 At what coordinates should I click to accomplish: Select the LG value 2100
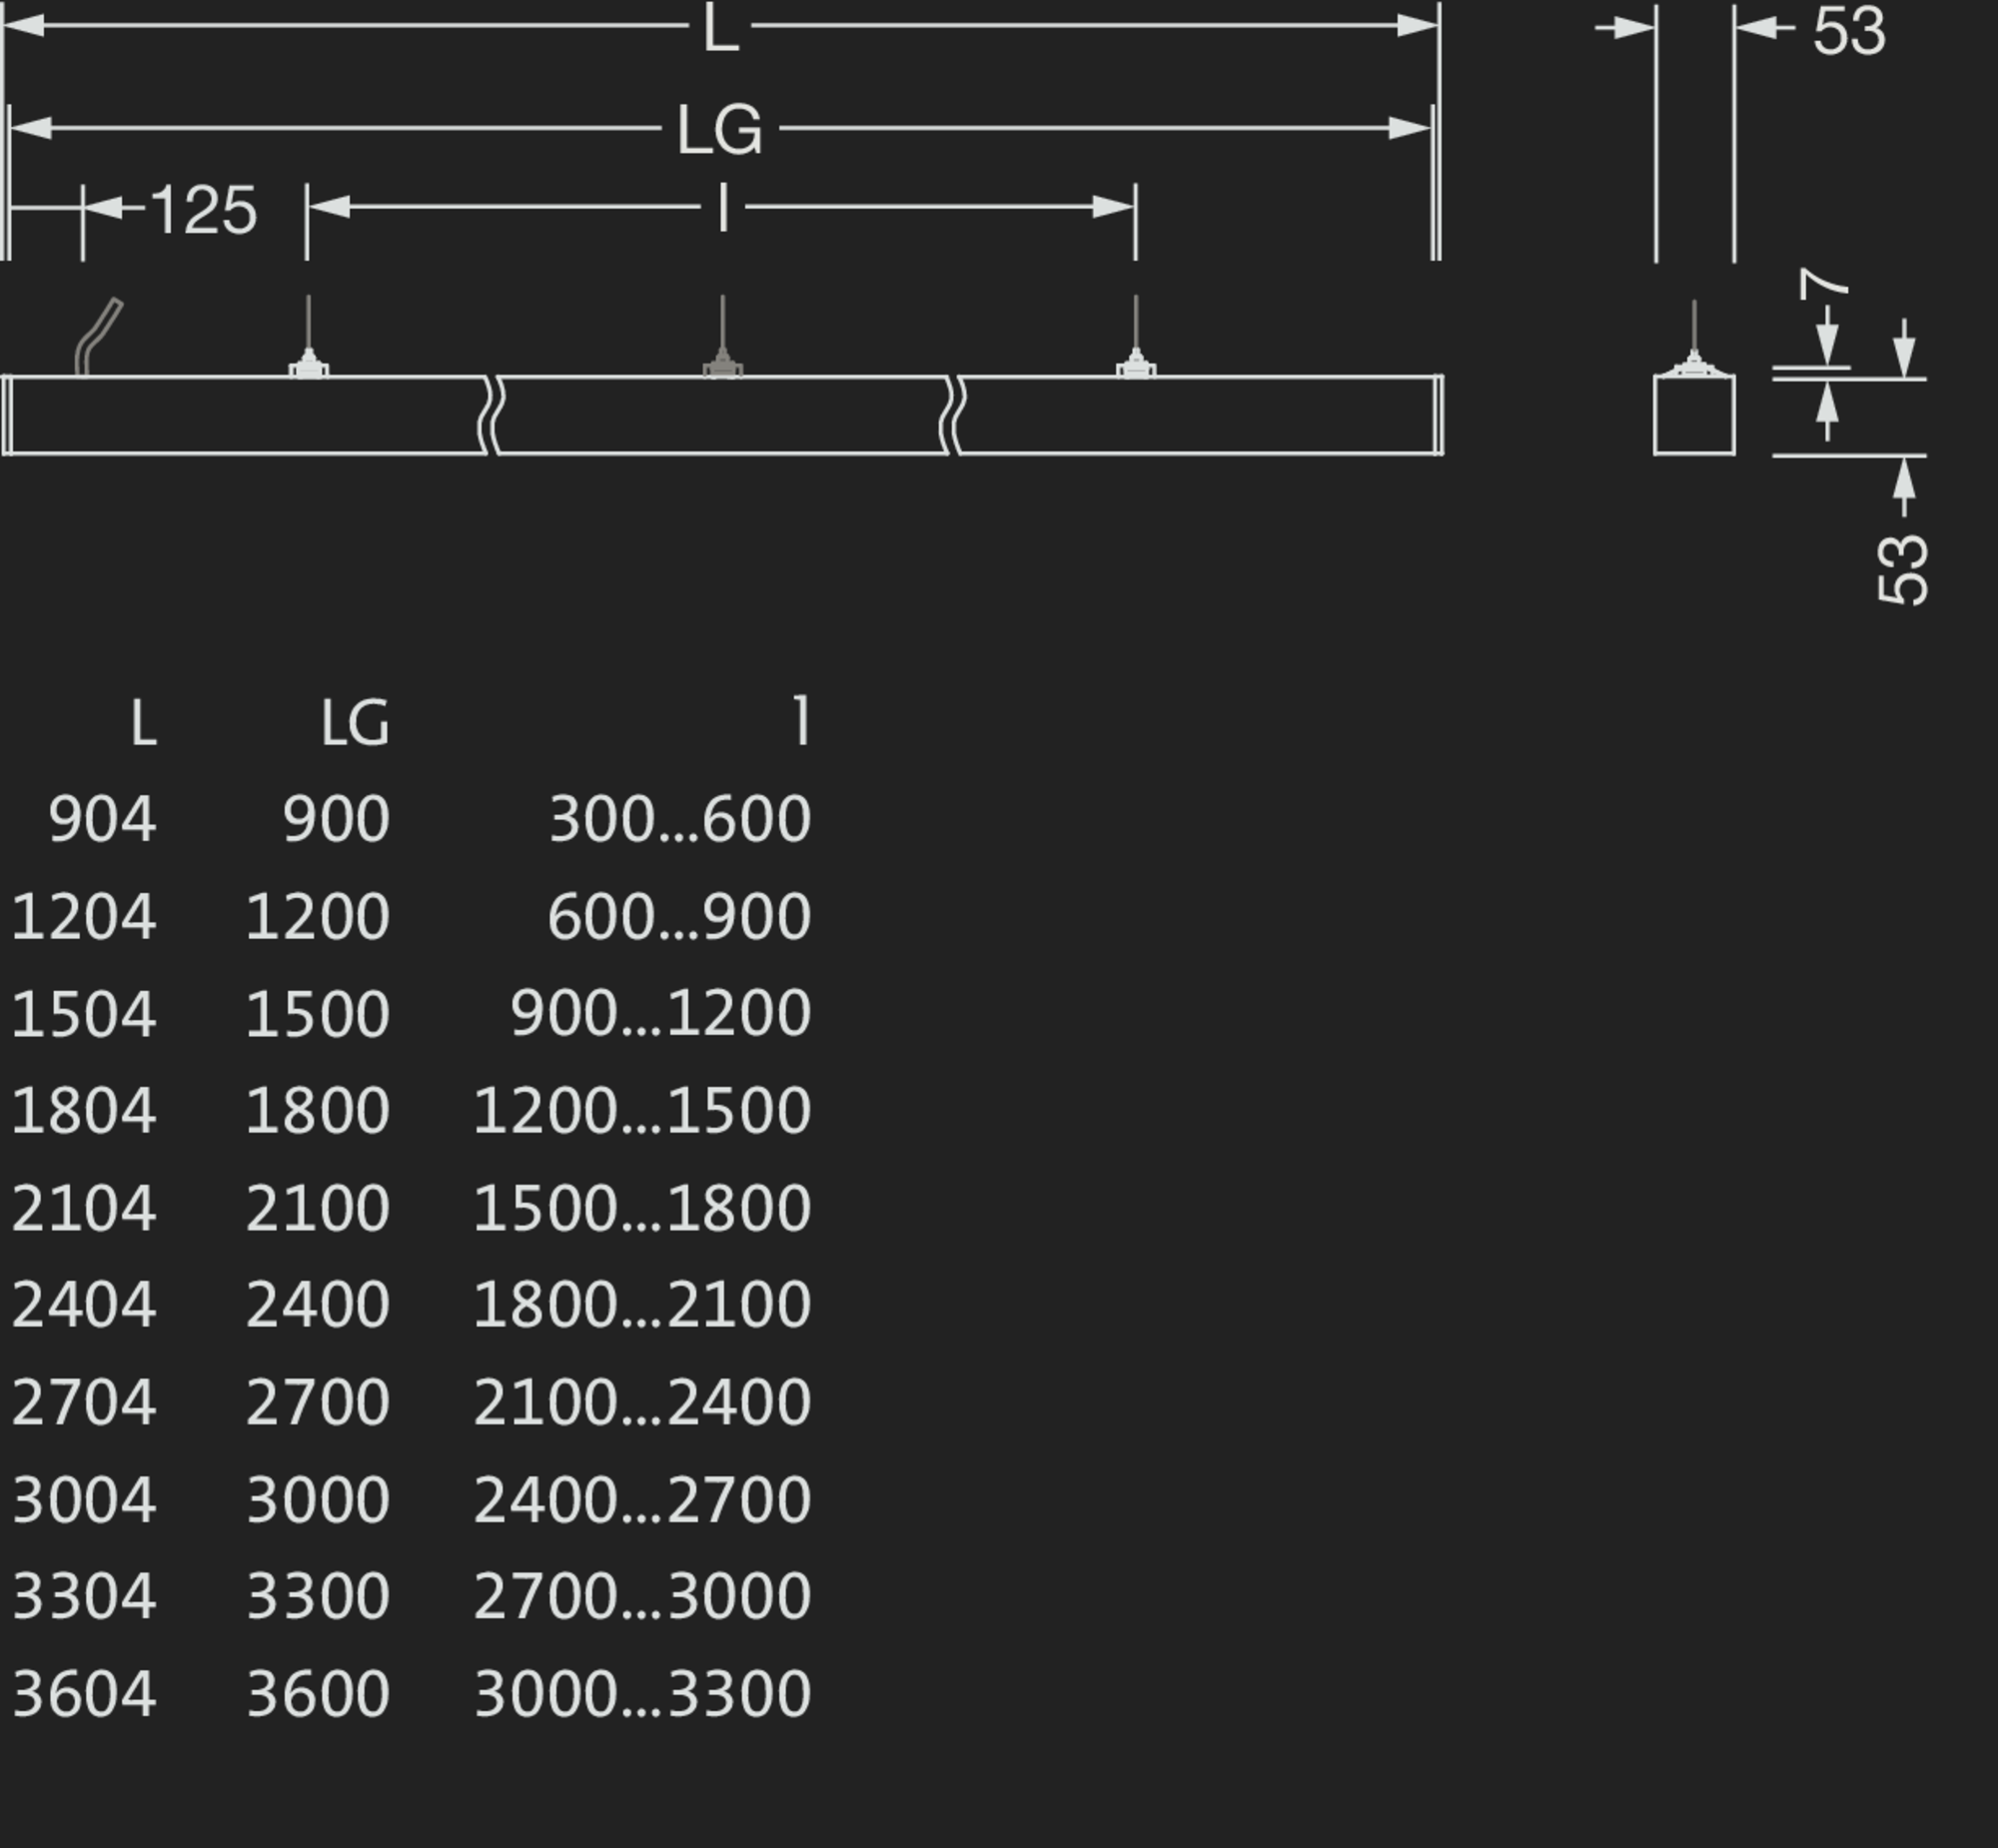[x=318, y=1208]
